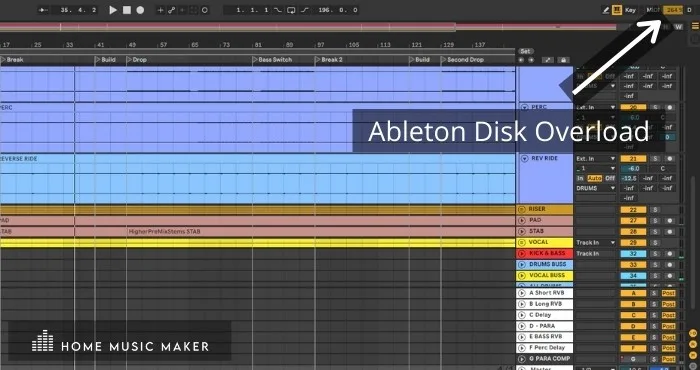Image resolution: width=700 pixels, height=370 pixels.
Task: Unfold the PAD track
Action: (x=521, y=220)
